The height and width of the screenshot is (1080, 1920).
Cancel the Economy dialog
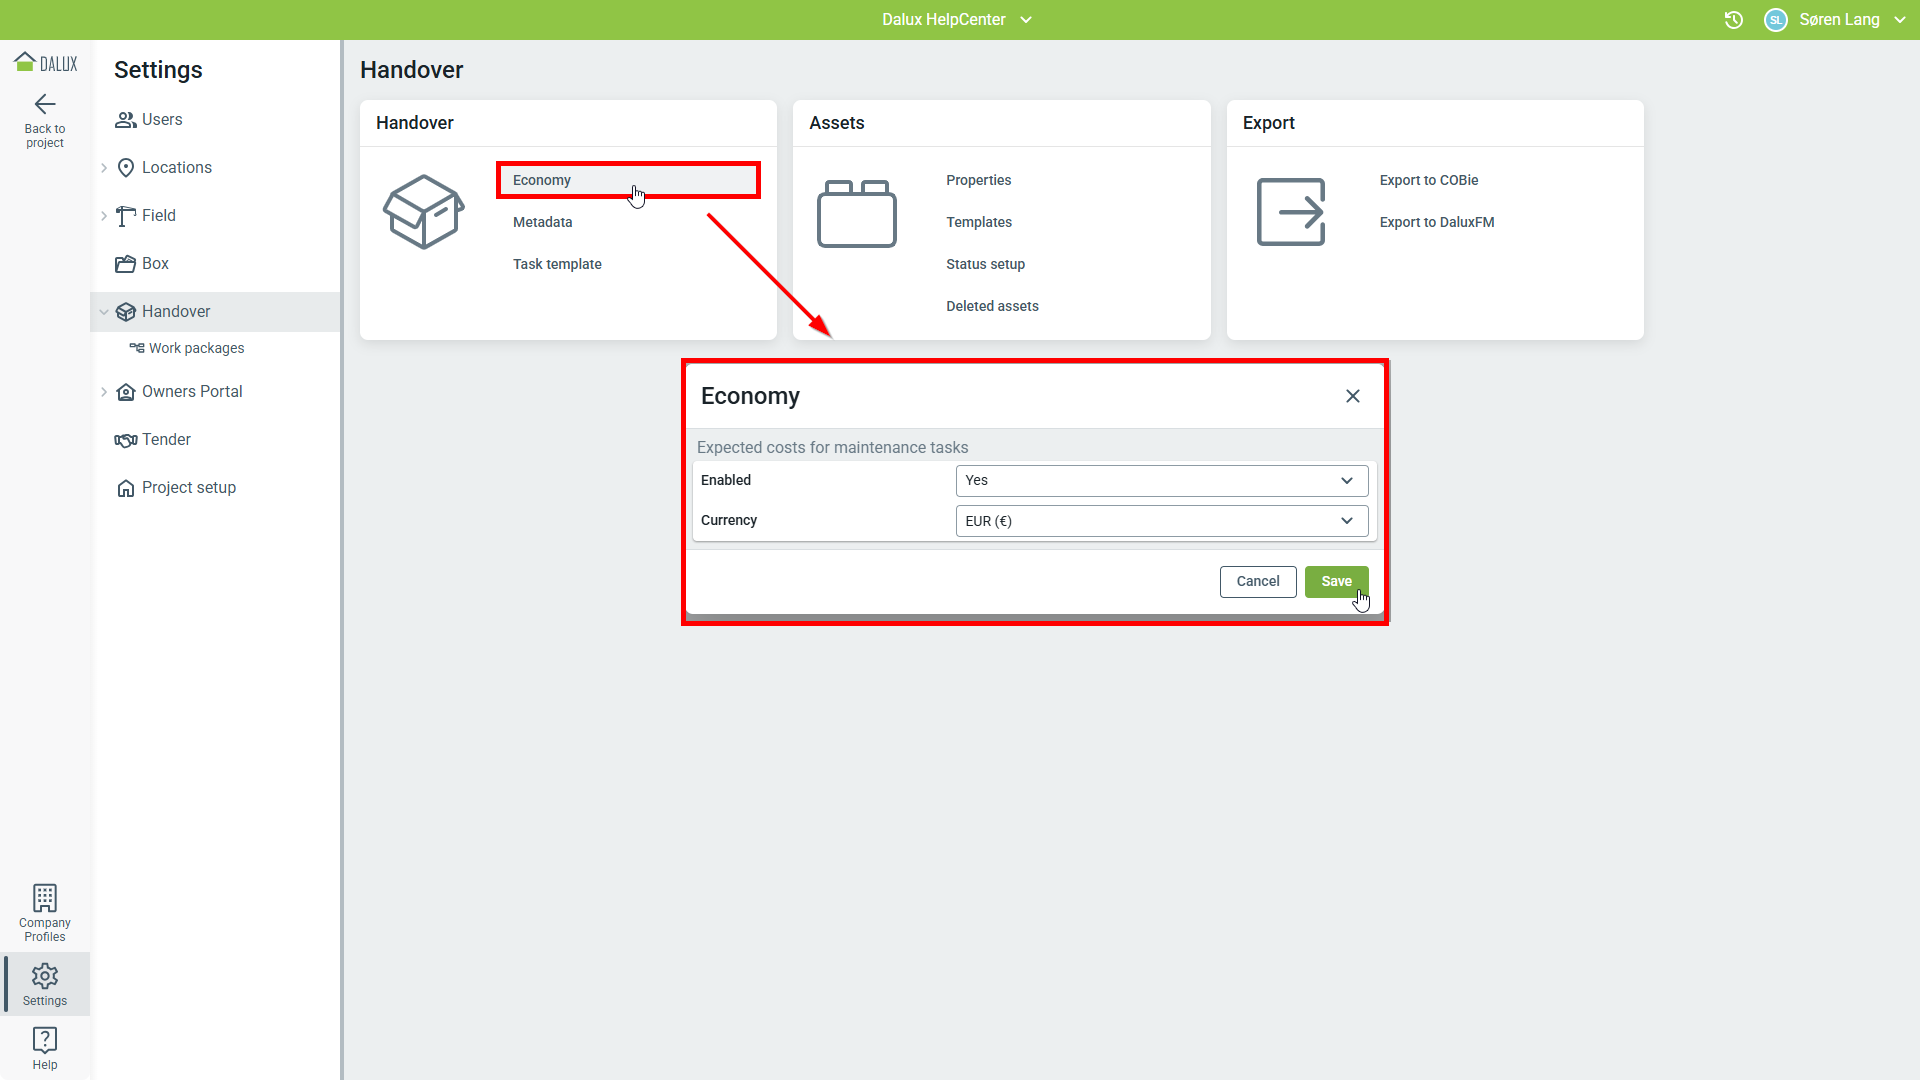(1257, 582)
